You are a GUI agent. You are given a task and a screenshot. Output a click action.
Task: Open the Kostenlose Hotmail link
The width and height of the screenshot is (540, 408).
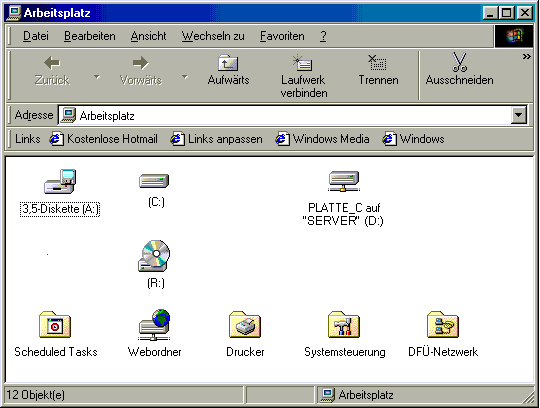tap(104, 139)
